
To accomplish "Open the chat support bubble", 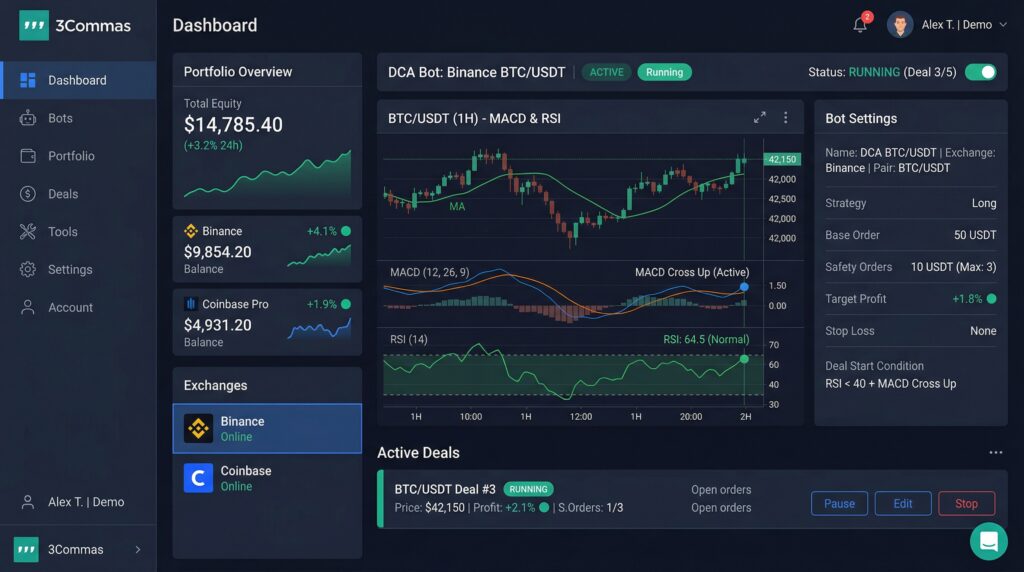I will point(989,541).
